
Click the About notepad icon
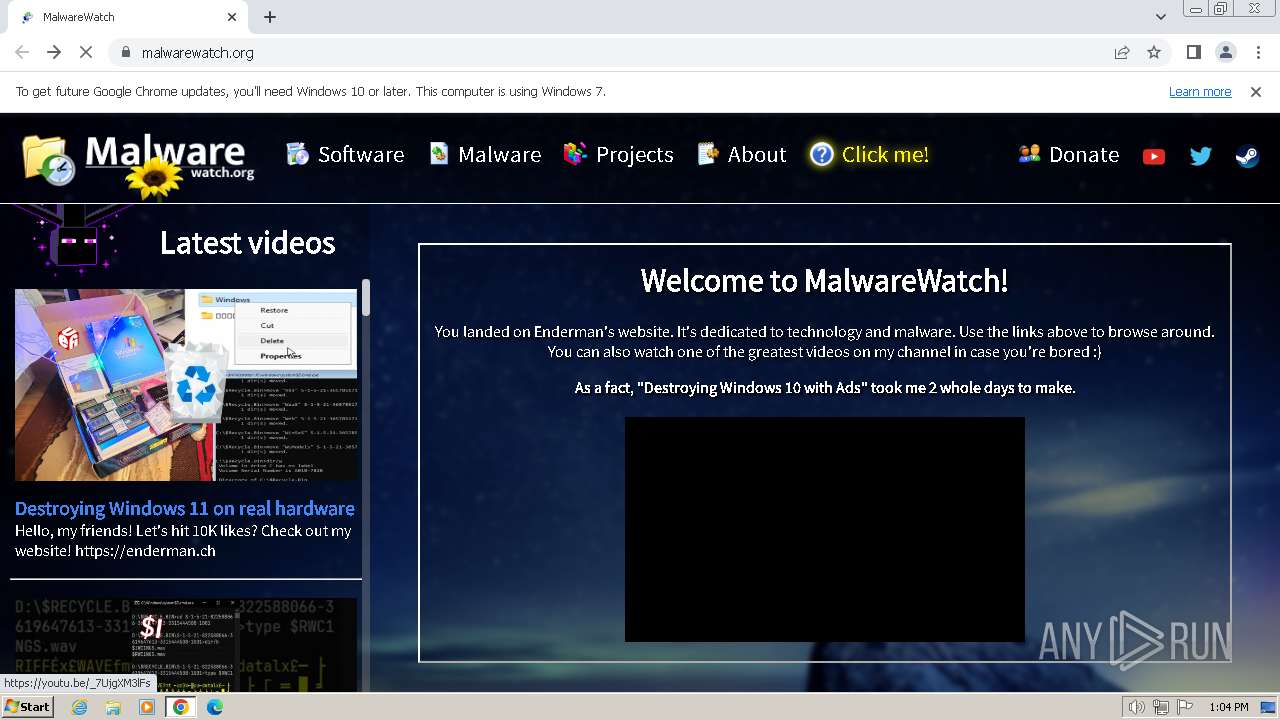pos(708,153)
